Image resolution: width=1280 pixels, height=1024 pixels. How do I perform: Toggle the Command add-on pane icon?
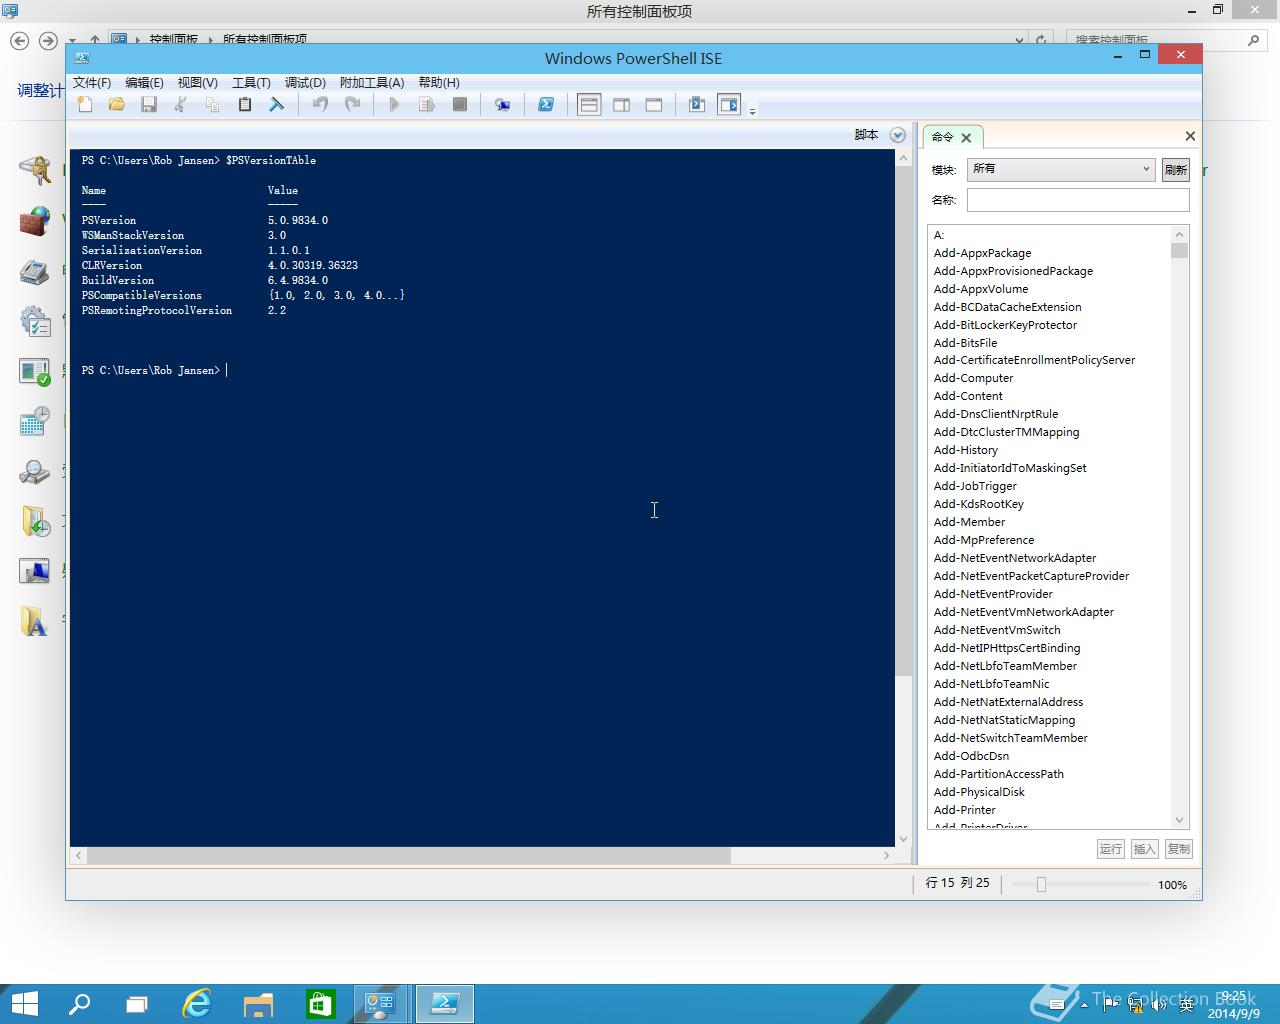(729, 104)
